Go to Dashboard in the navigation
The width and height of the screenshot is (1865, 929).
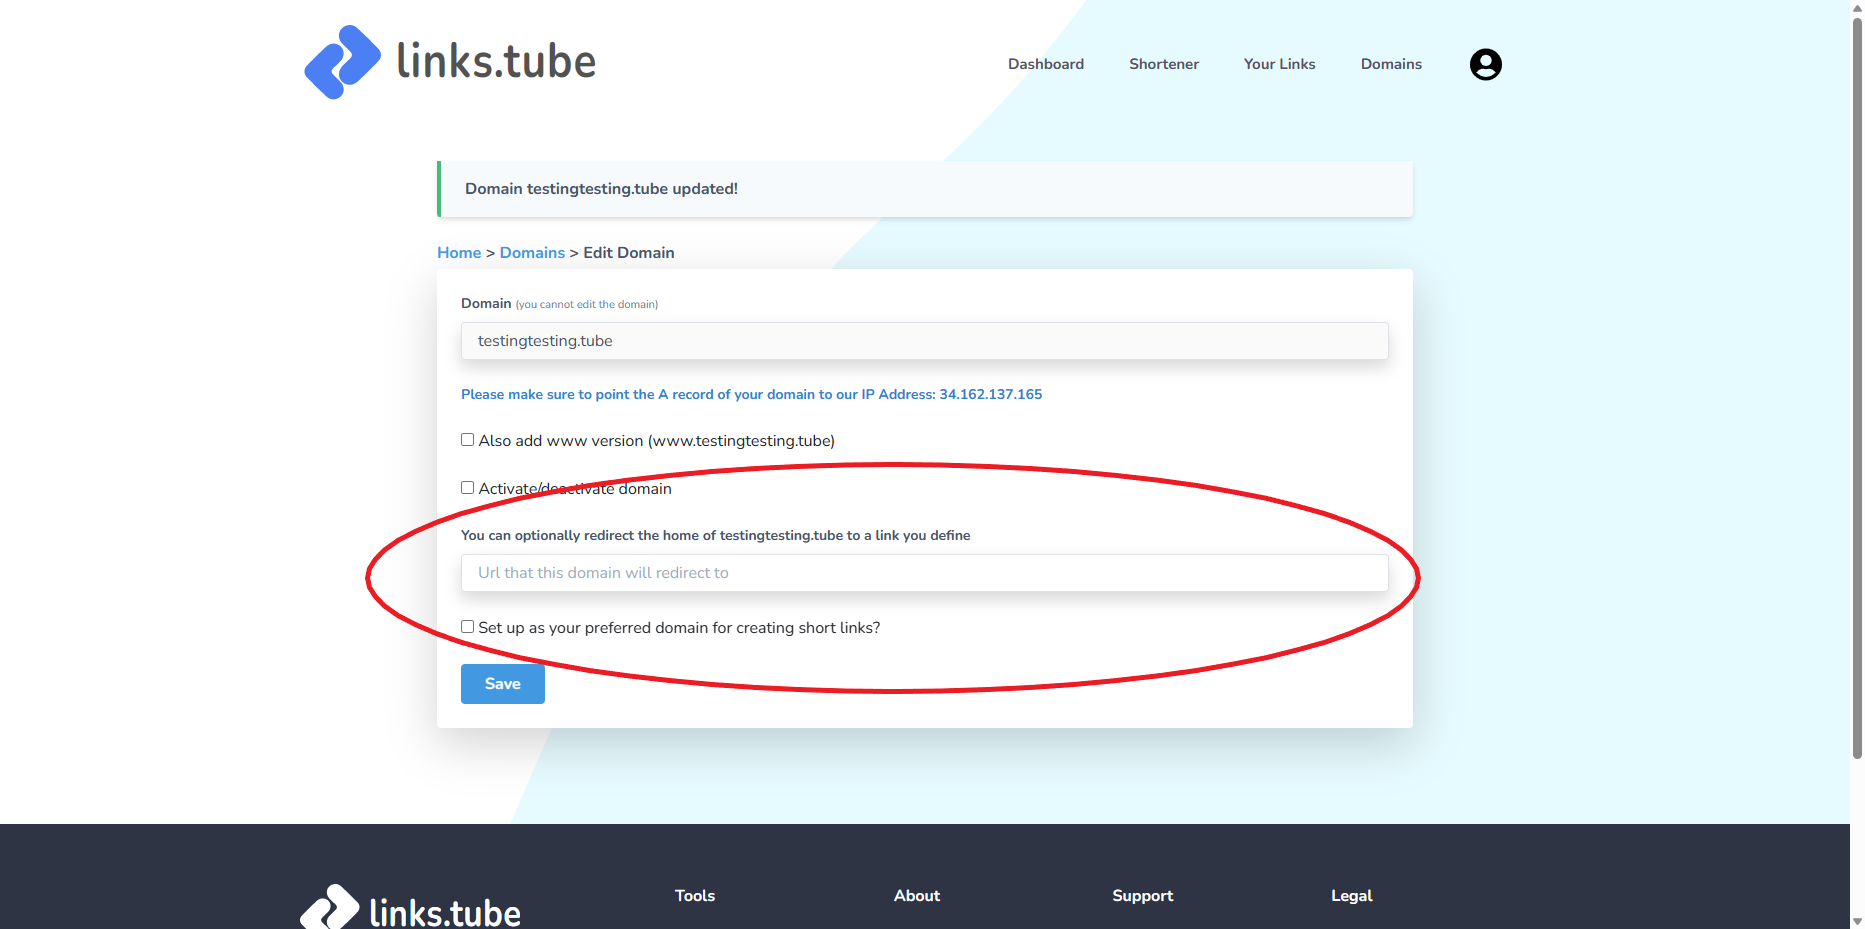click(x=1045, y=64)
